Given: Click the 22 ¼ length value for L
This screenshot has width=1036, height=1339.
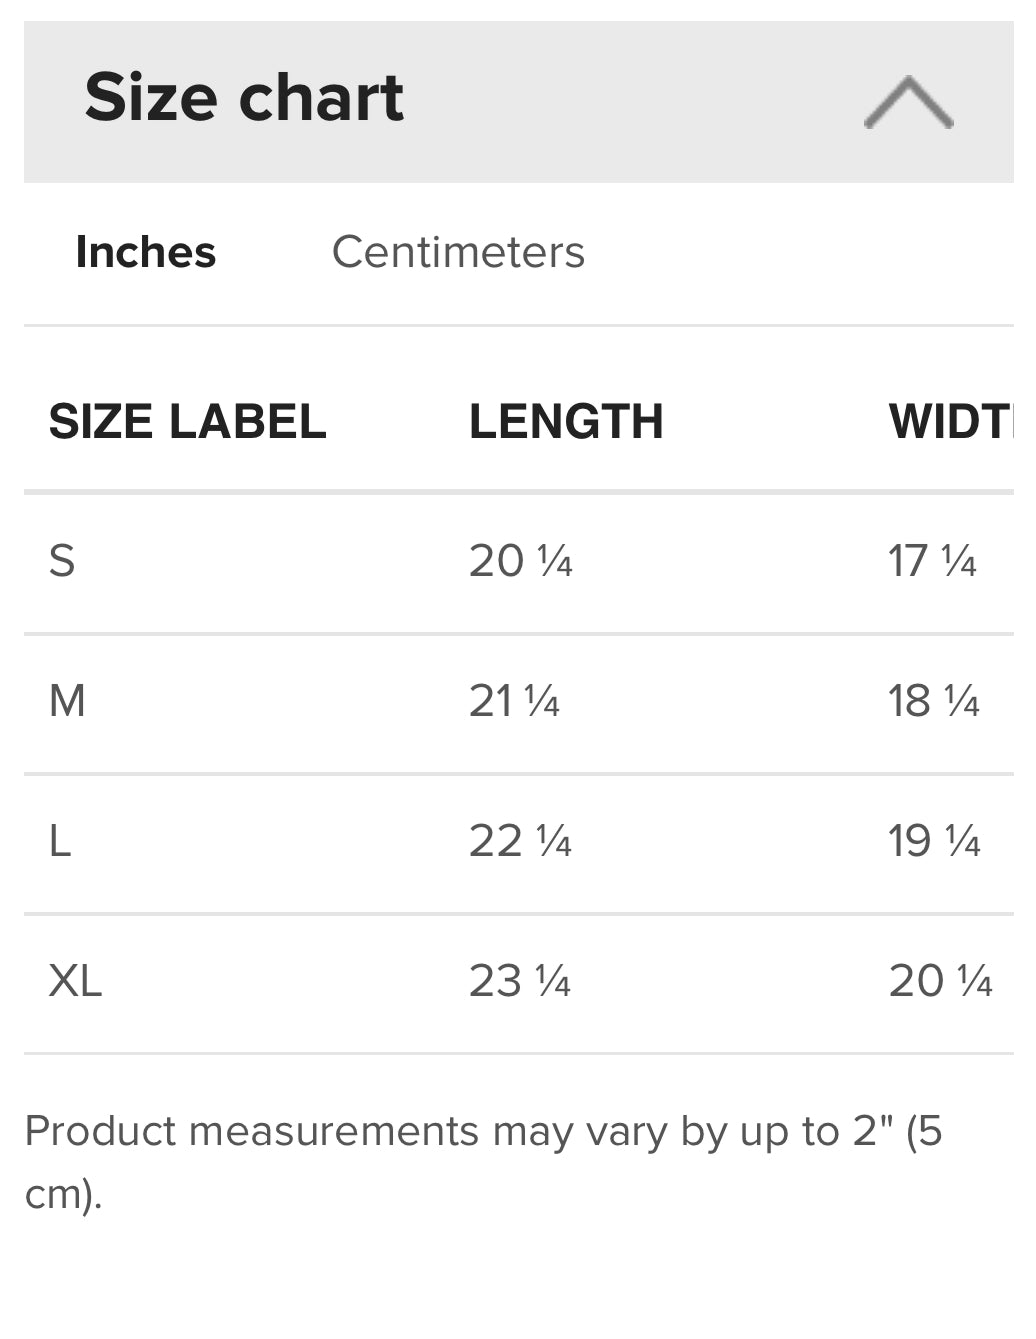Looking at the screenshot, I should [x=520, y=841].
